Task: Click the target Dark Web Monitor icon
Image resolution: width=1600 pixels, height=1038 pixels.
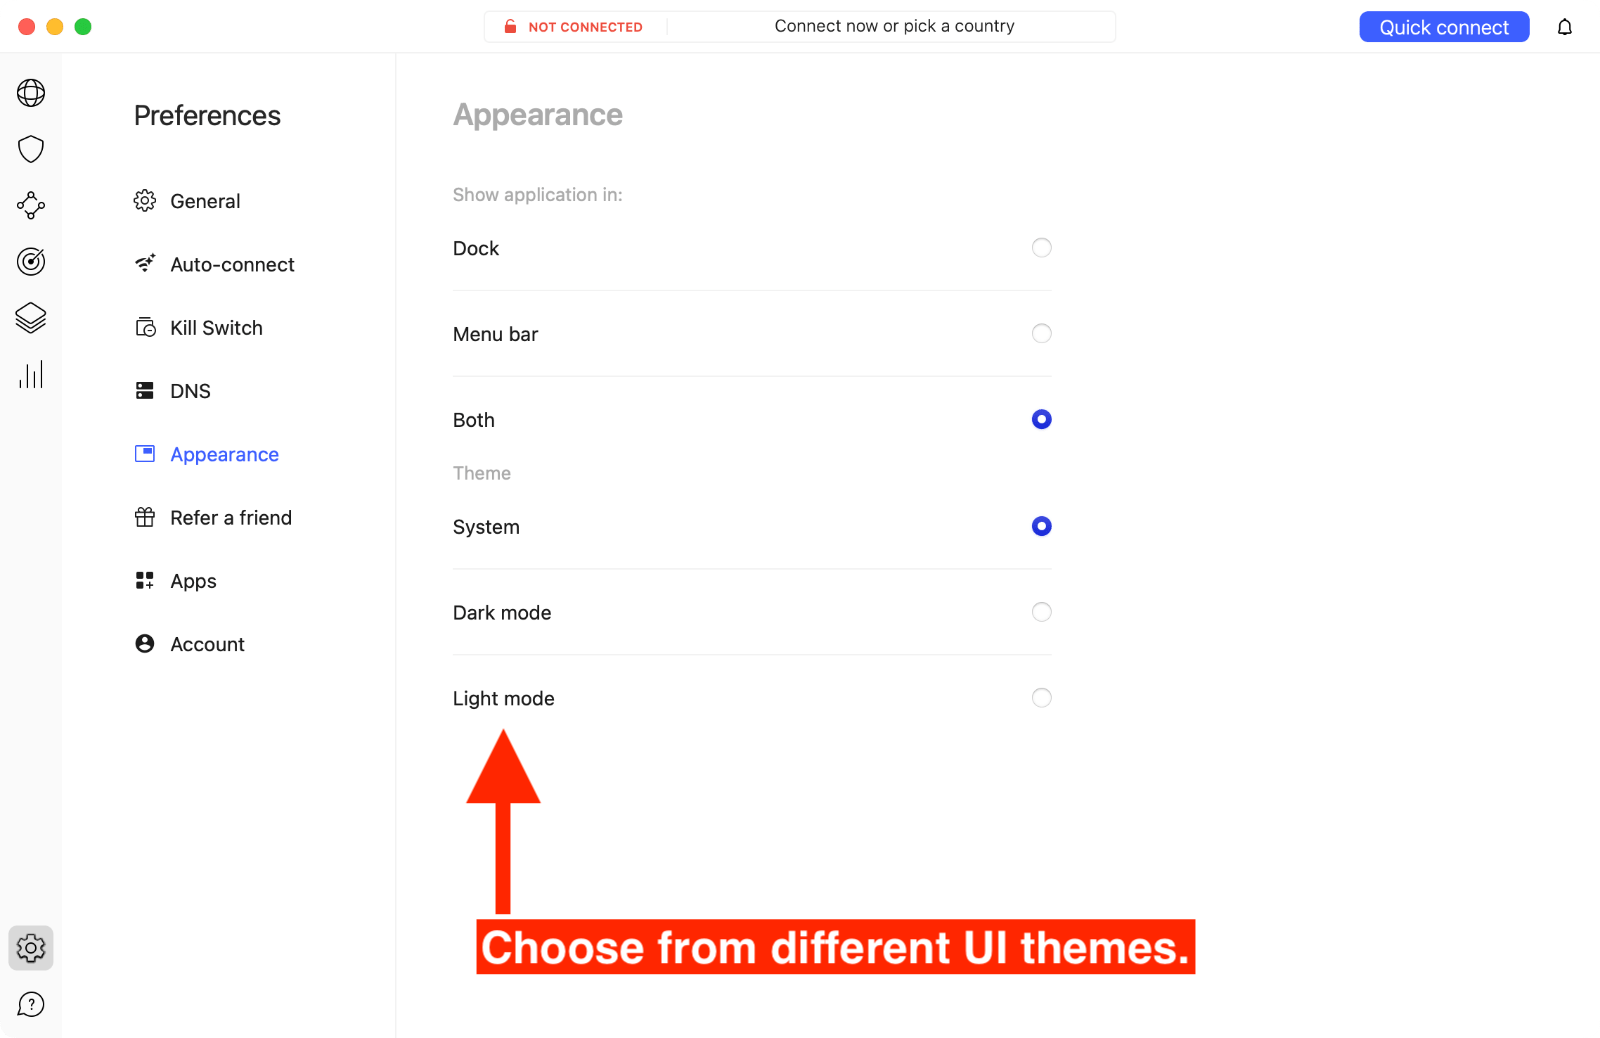Action: coord(31,261)
